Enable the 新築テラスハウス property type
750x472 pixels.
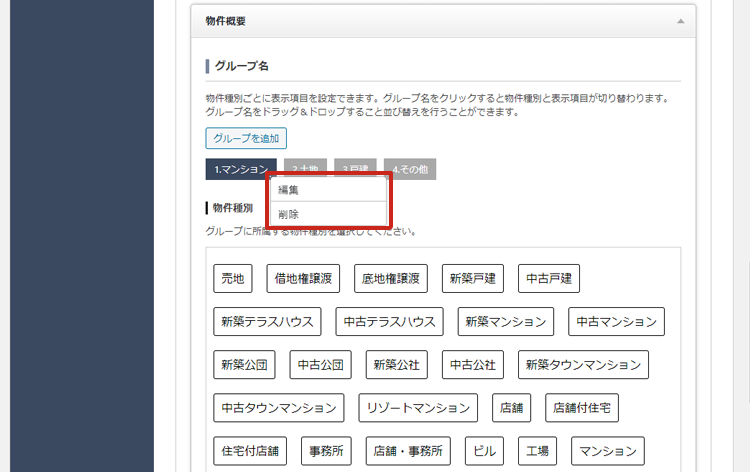[x=267, y=322]
